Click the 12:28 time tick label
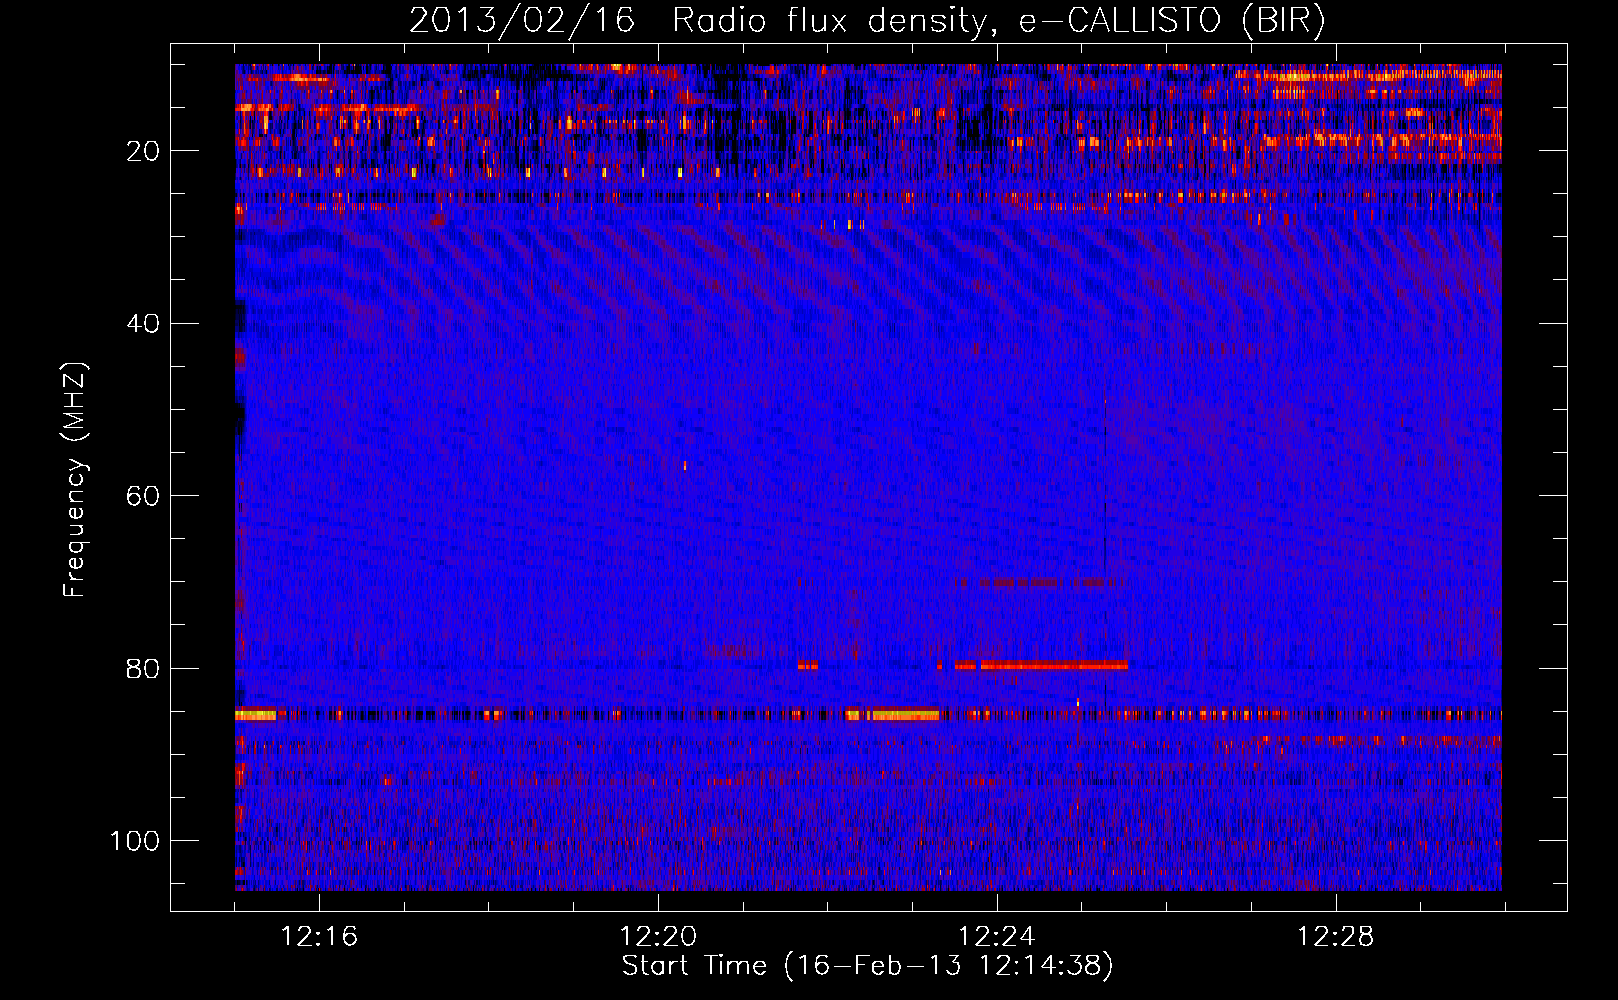 pyautogui.click(x=1336, y=937)
